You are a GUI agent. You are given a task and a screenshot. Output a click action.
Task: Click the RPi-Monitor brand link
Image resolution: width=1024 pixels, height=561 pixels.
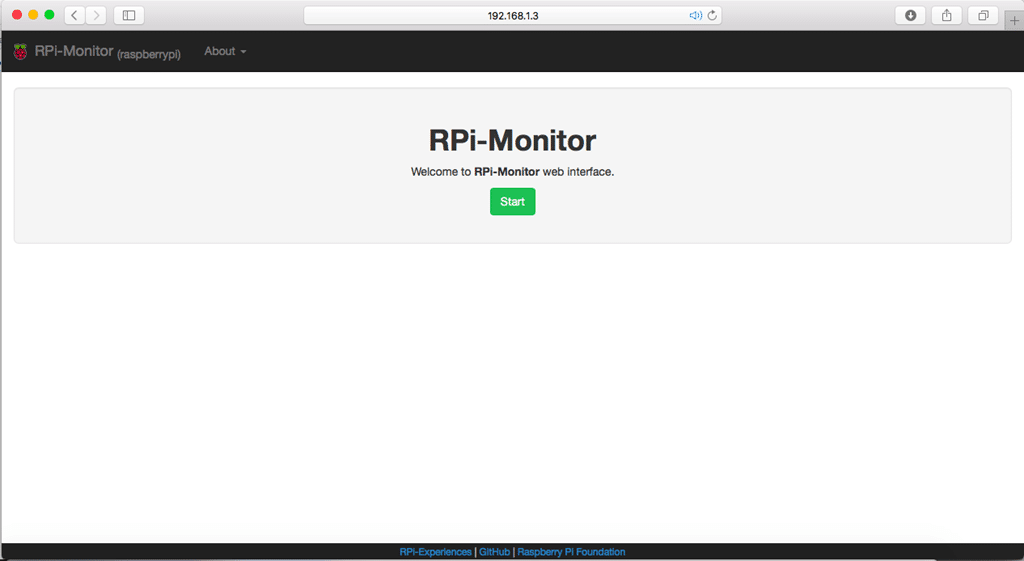[74, 51]
